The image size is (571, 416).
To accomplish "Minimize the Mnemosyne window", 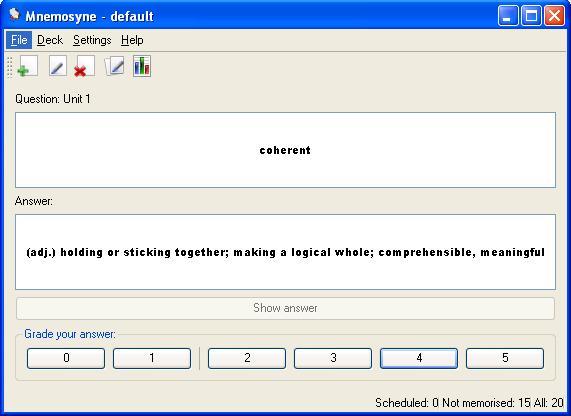I will [508, 16].
